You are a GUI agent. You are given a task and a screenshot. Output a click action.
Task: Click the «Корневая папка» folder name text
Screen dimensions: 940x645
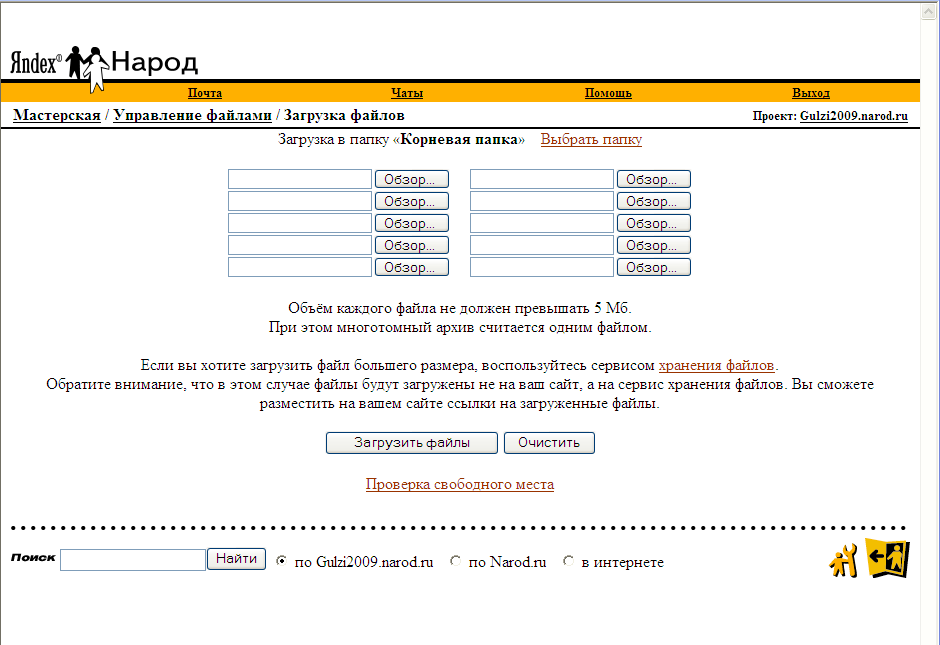[459, 139]
